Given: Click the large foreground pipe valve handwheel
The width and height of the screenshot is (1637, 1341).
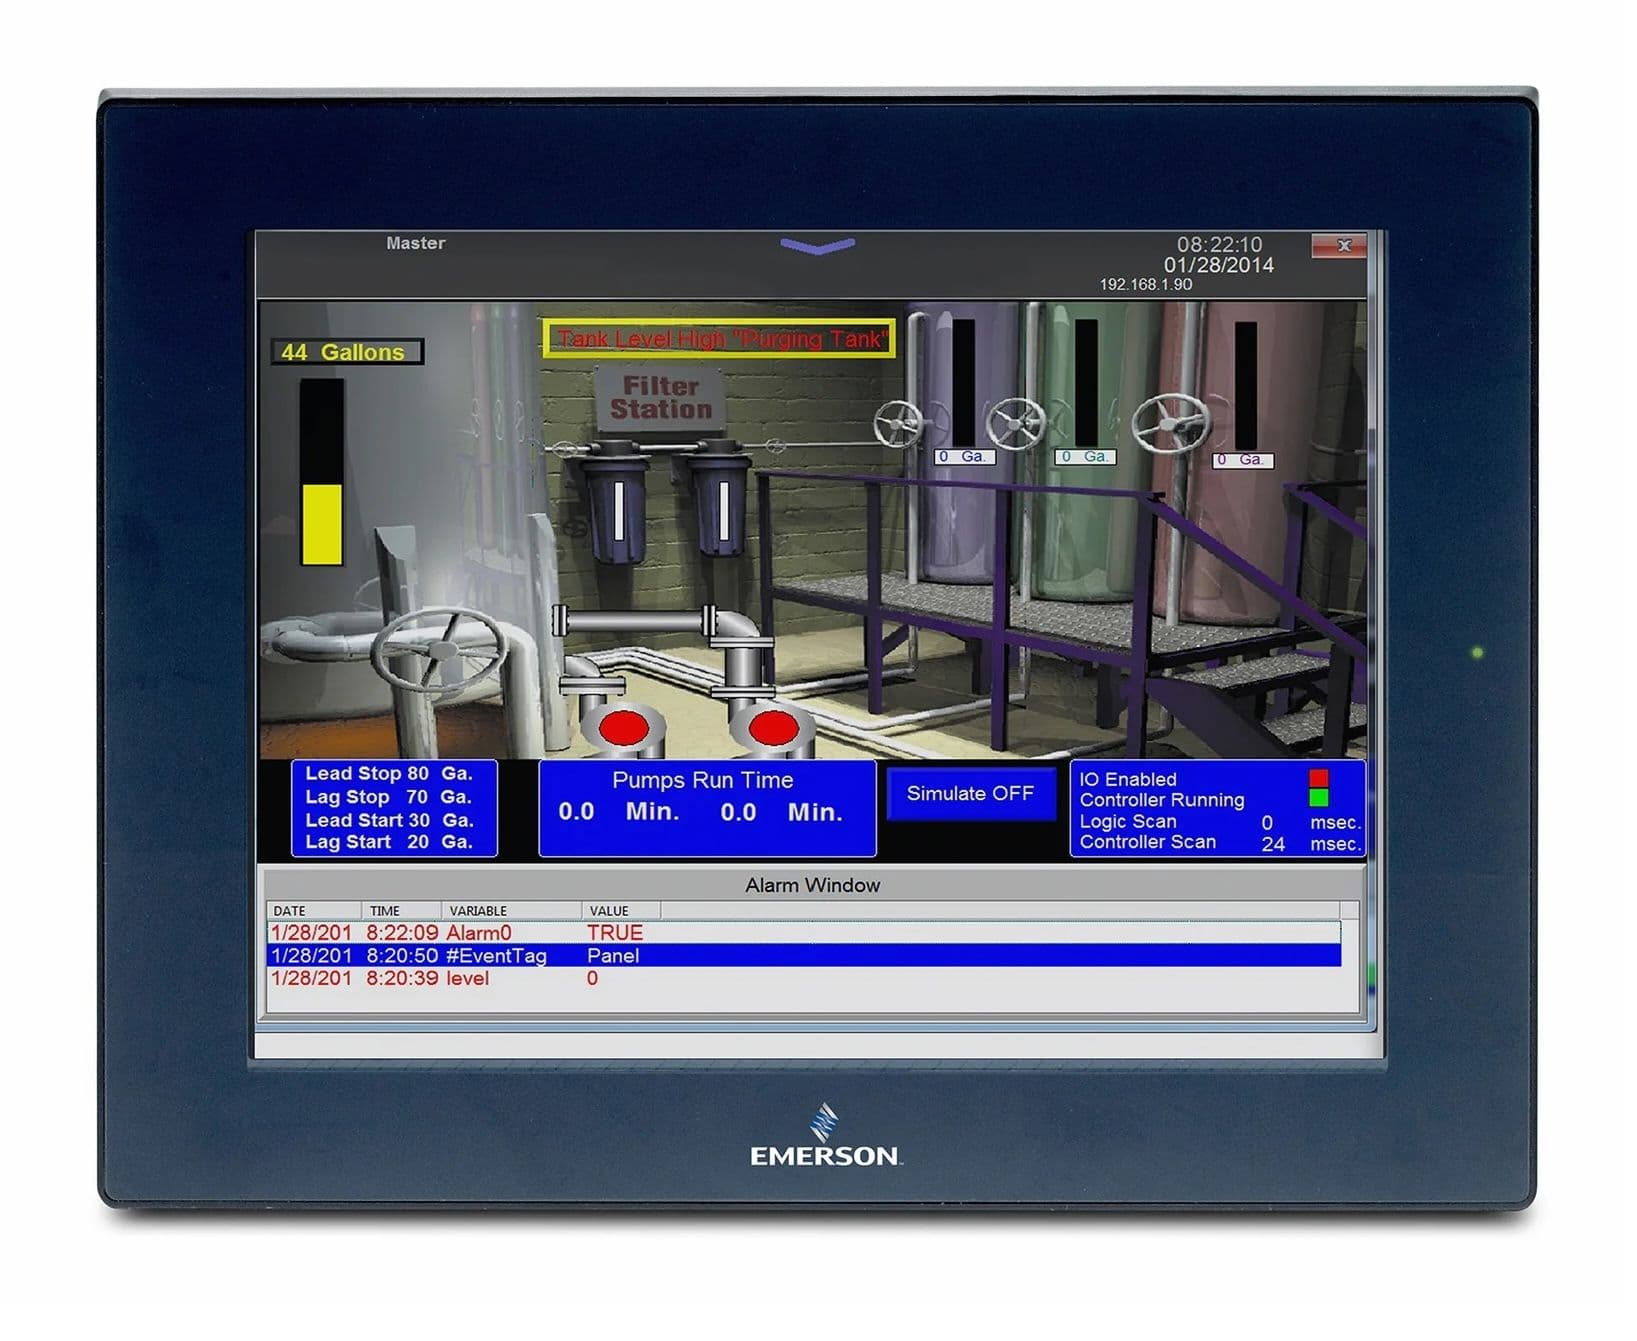Looking at the screenshot, I should (x=440, y=650).
